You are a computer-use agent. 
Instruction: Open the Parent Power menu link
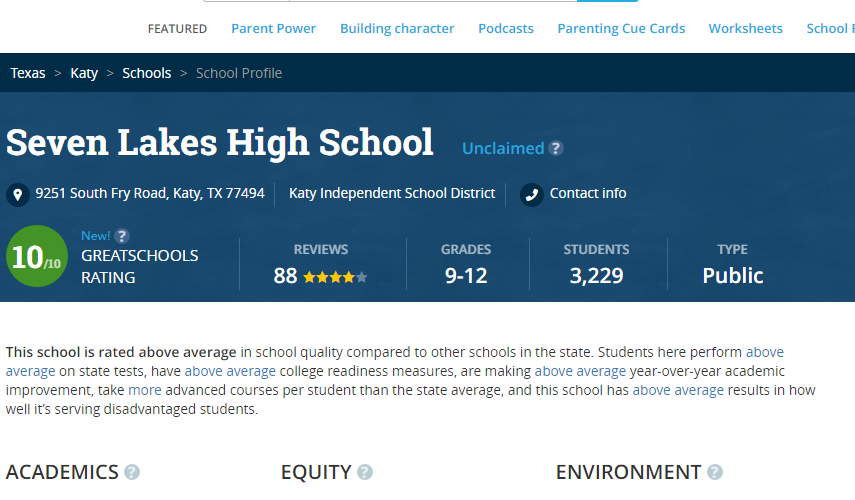(x=273, y=29)
